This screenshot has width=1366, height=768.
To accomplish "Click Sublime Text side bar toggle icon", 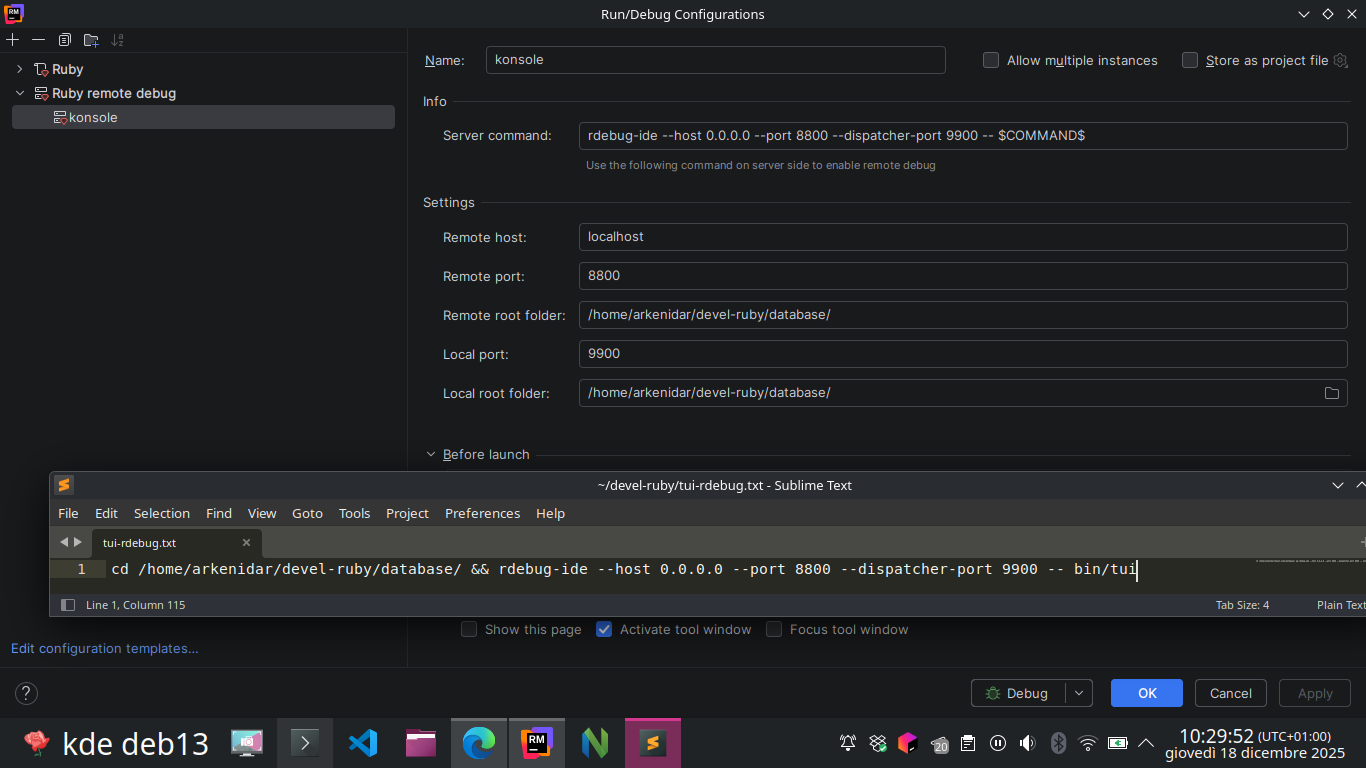I will 68,605.
